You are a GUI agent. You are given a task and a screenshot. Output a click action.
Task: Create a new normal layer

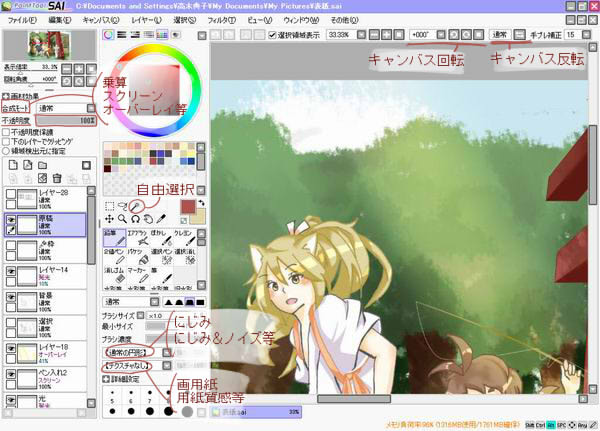click(13, 165)
